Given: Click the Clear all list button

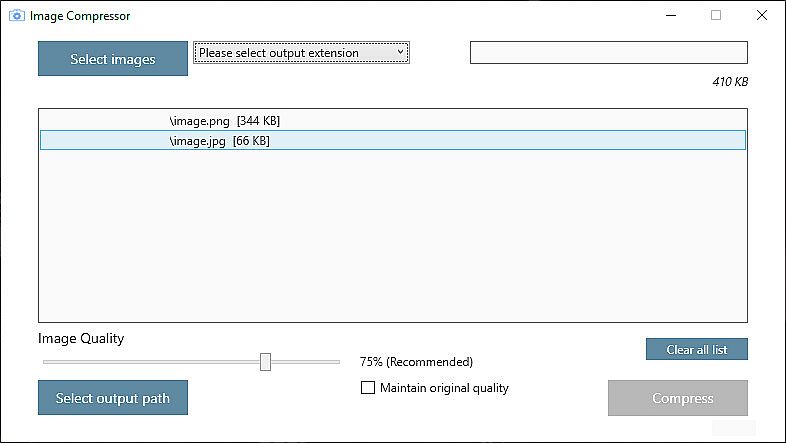Looking at the screenshot, I should pos(697,349).
